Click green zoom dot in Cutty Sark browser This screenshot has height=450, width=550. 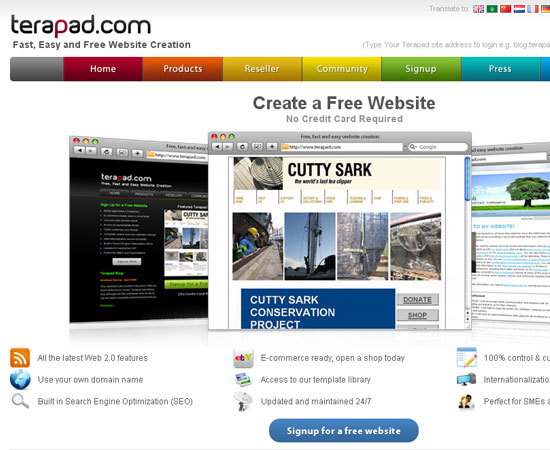232,136
